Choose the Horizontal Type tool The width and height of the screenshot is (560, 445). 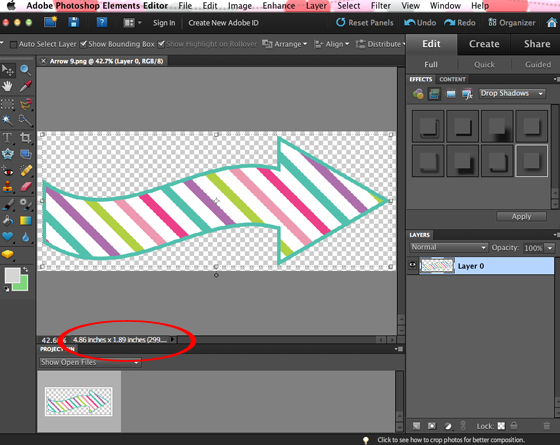(7, 138)
